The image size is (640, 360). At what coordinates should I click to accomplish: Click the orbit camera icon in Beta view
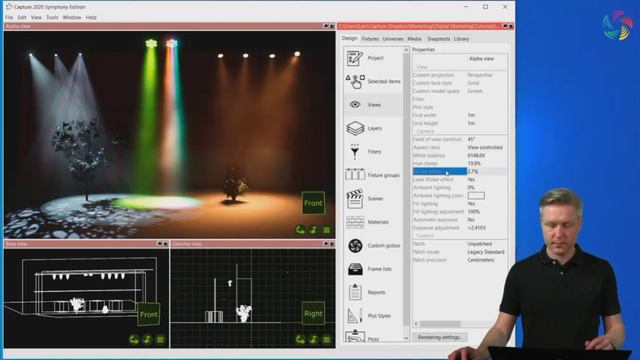click(x=134, y=340)
